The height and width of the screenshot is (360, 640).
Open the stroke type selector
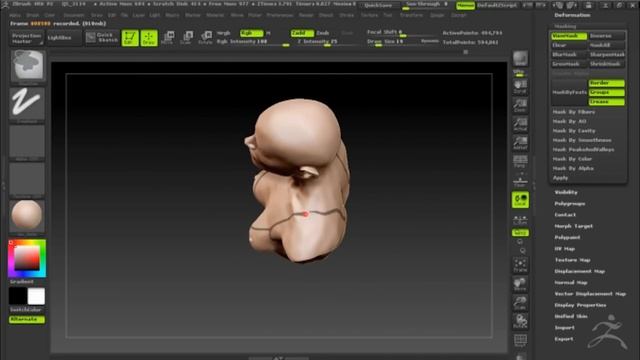pos(27,104)
